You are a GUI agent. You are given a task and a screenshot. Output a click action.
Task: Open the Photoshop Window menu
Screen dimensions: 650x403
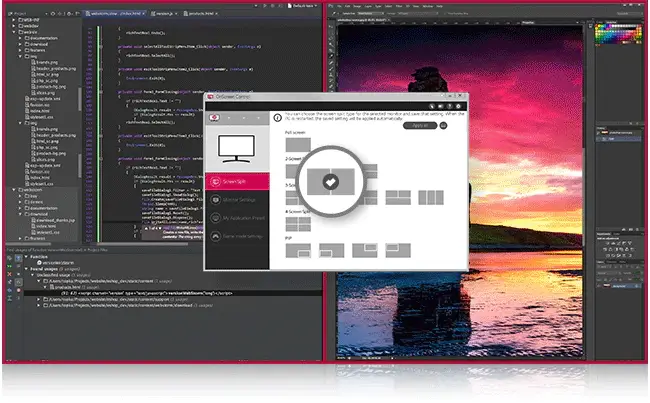tap(428, 6)
